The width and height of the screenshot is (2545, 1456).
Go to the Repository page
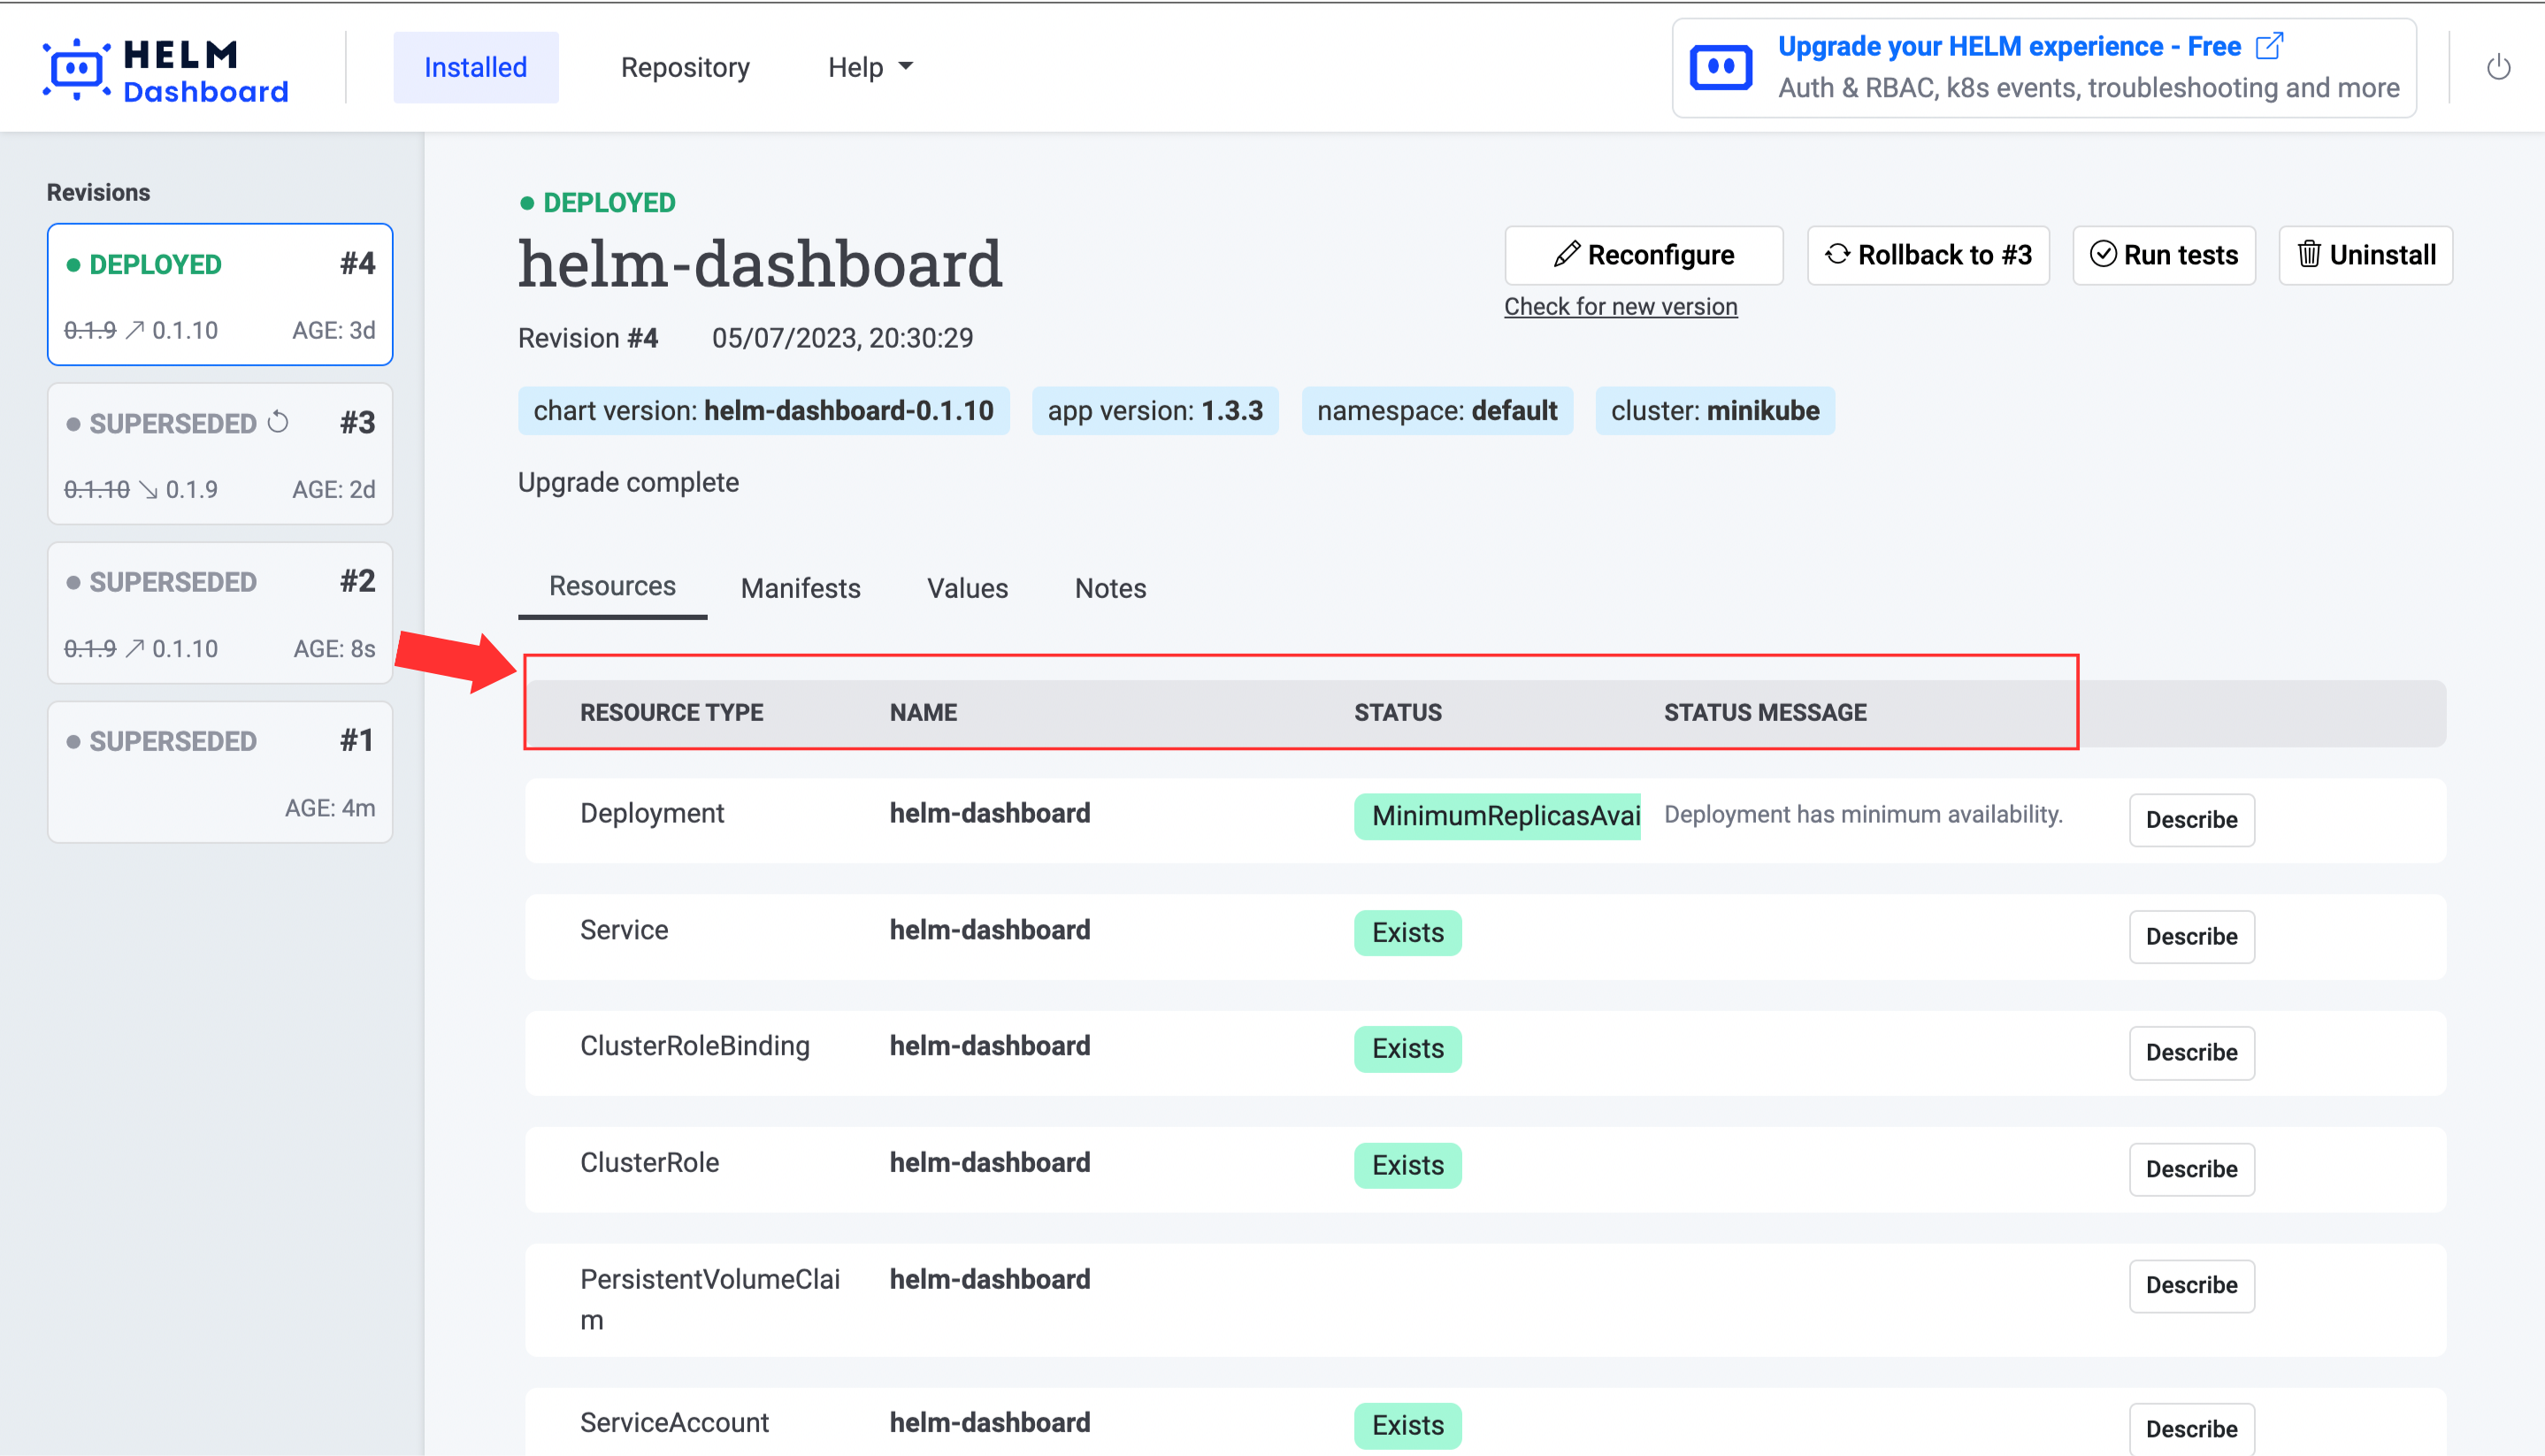[x=684, y=67]
